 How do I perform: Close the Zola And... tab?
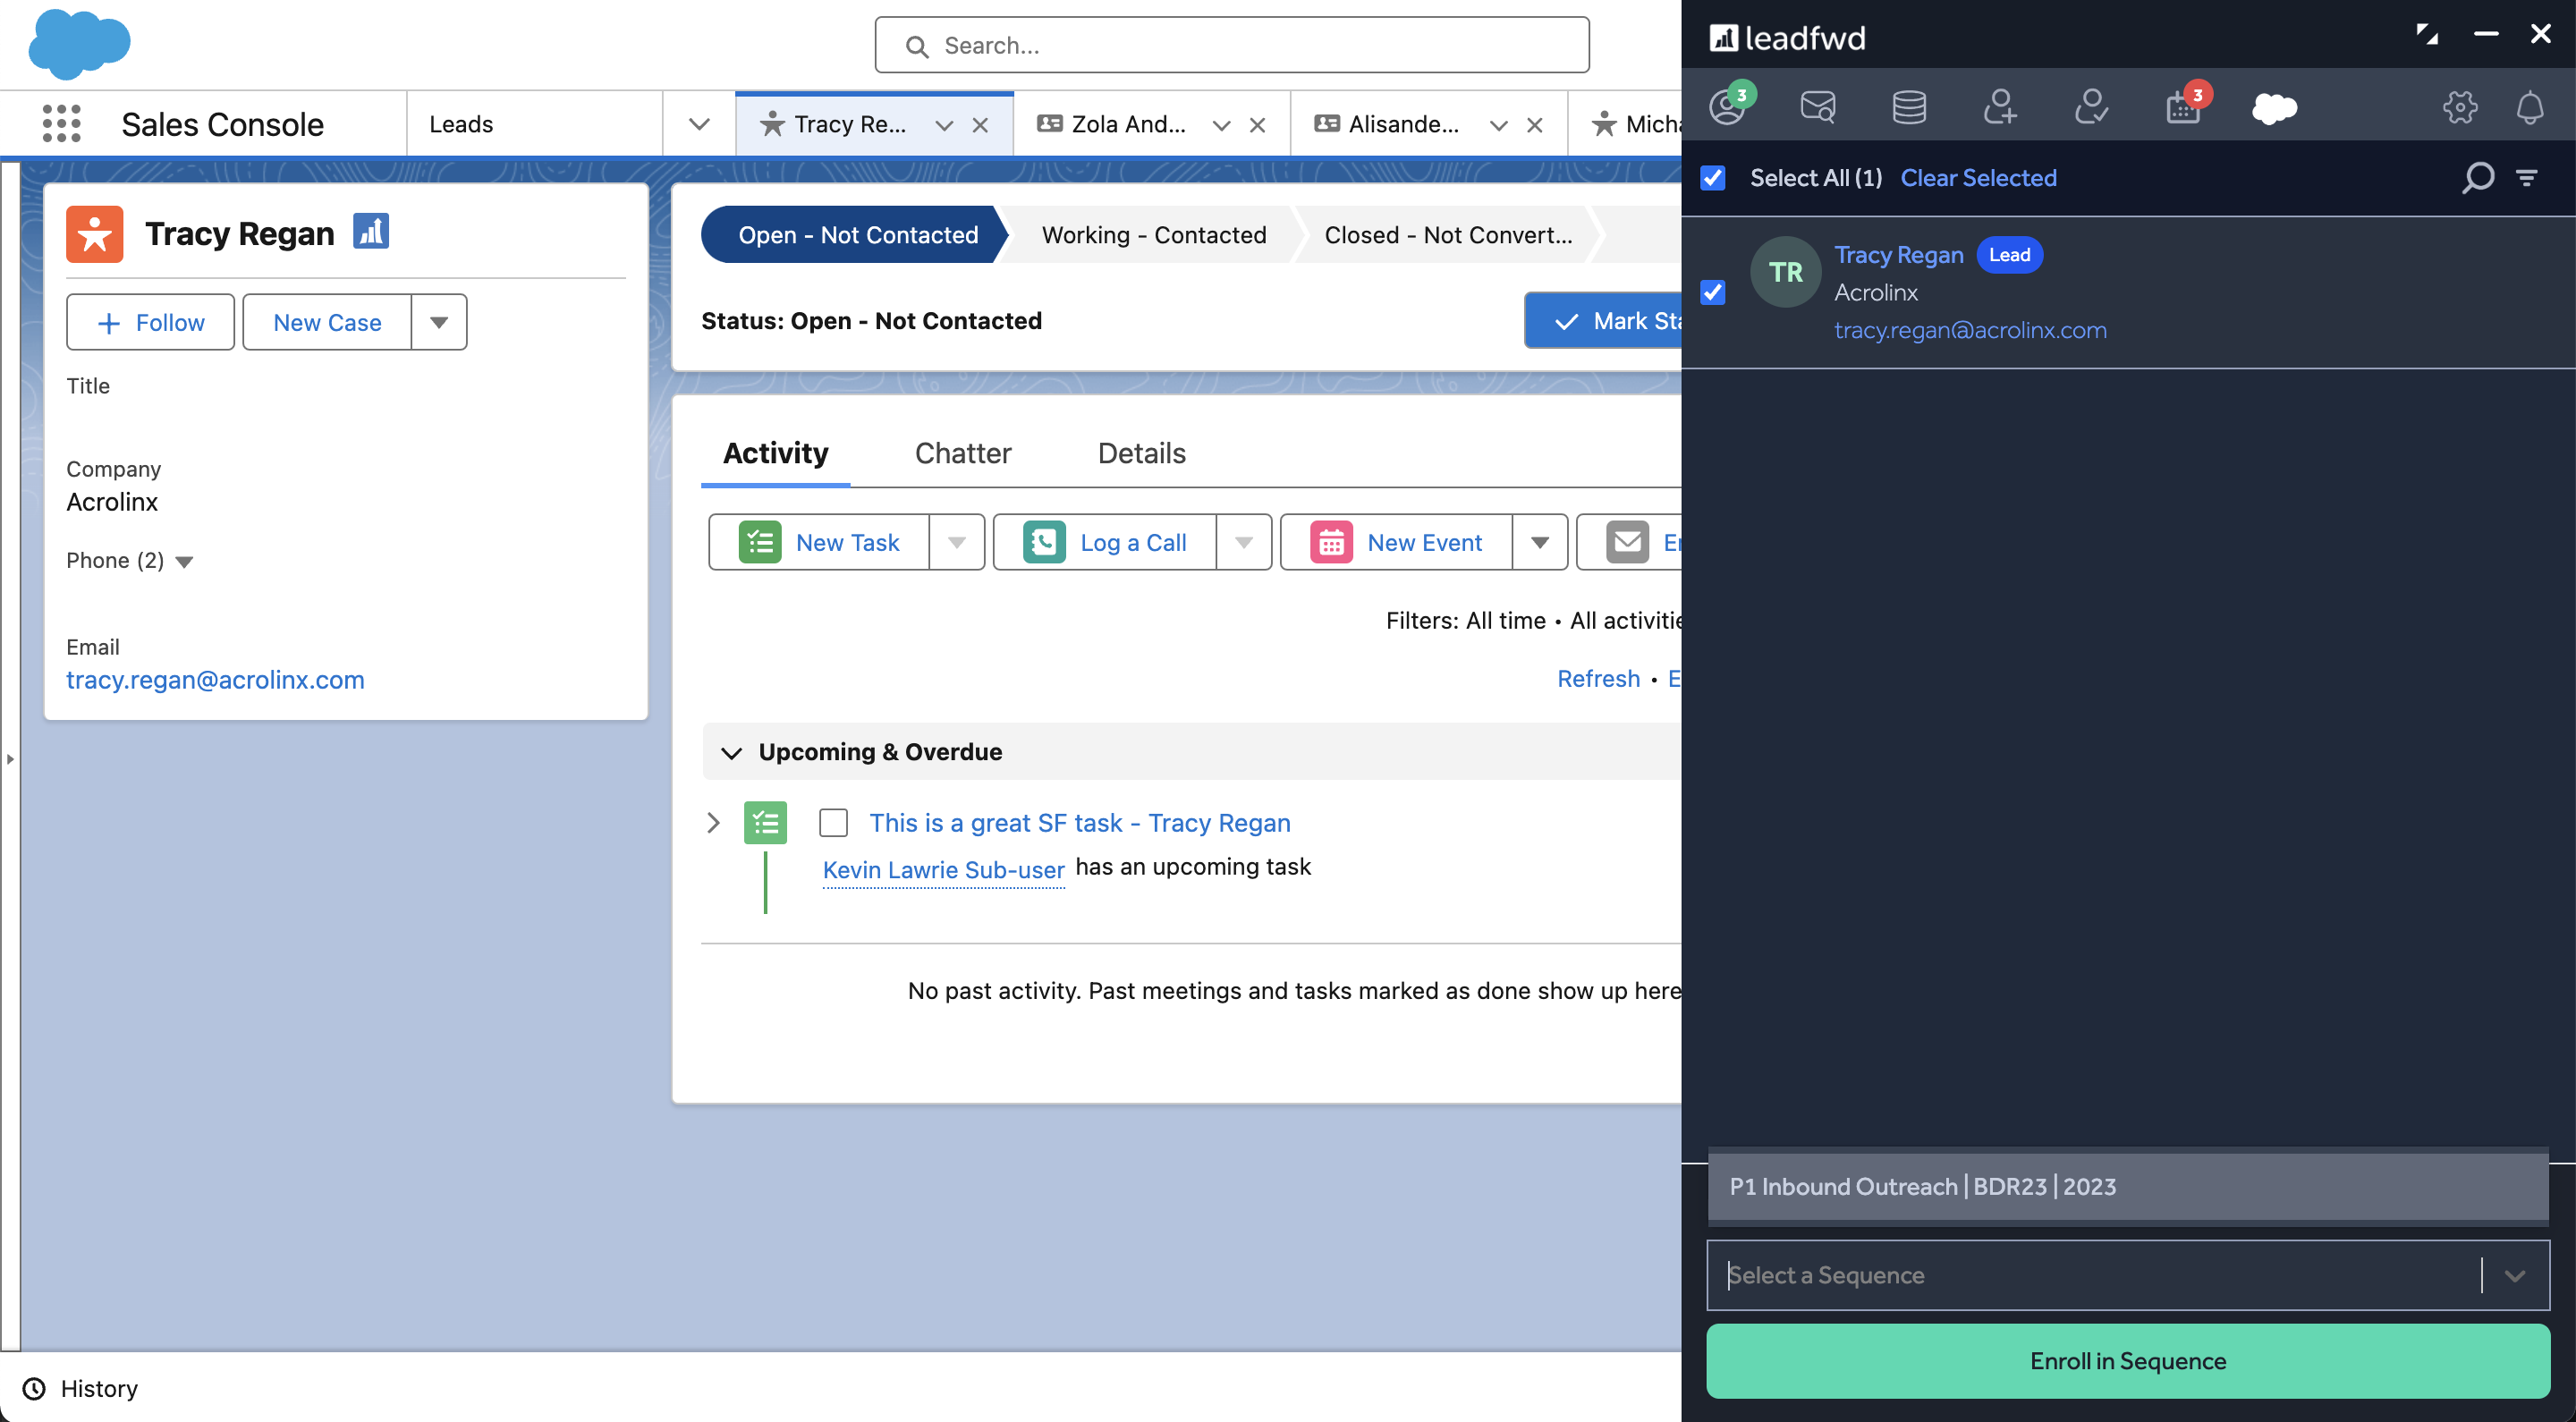coord(1258,125)
